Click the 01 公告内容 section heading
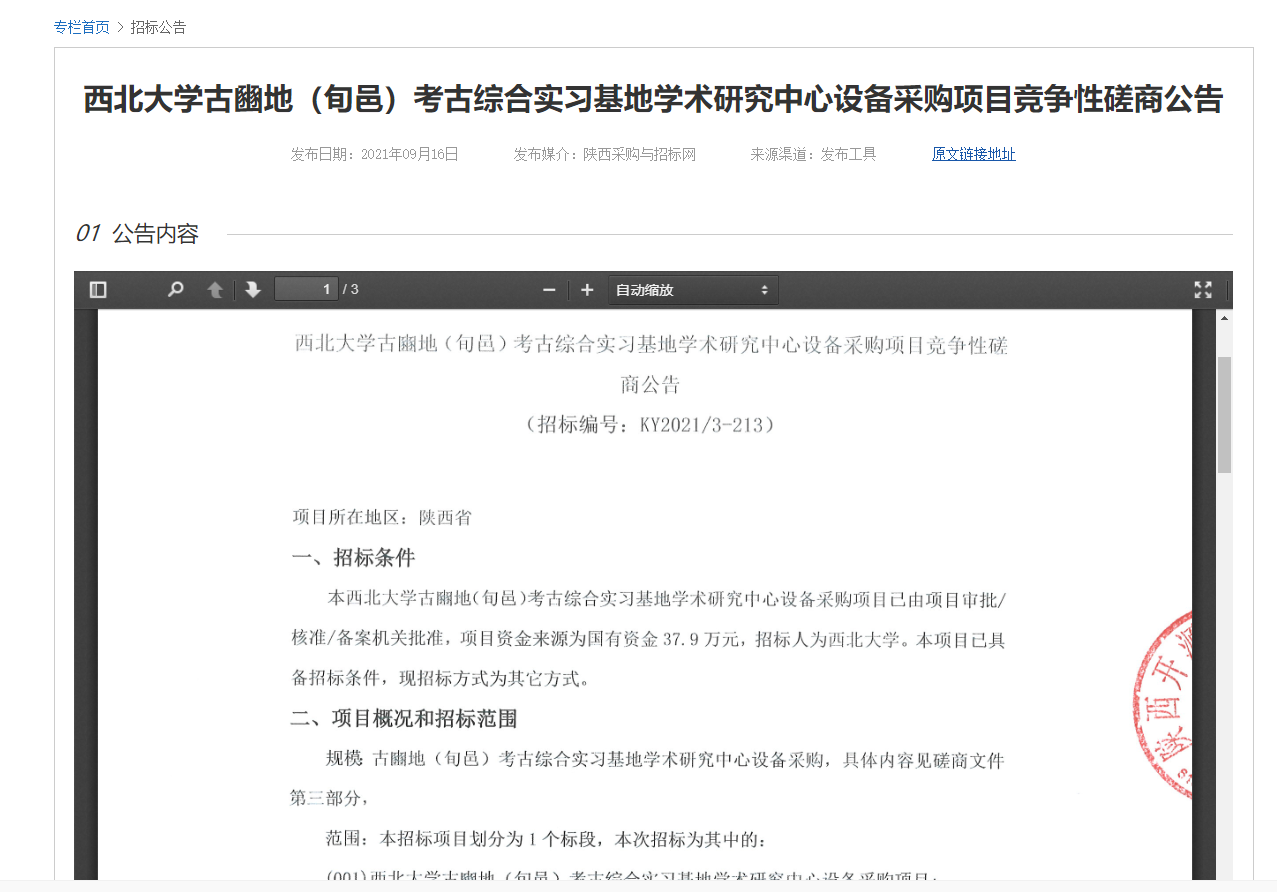Viewport: 1277px width, 892px height. (137, 234)
